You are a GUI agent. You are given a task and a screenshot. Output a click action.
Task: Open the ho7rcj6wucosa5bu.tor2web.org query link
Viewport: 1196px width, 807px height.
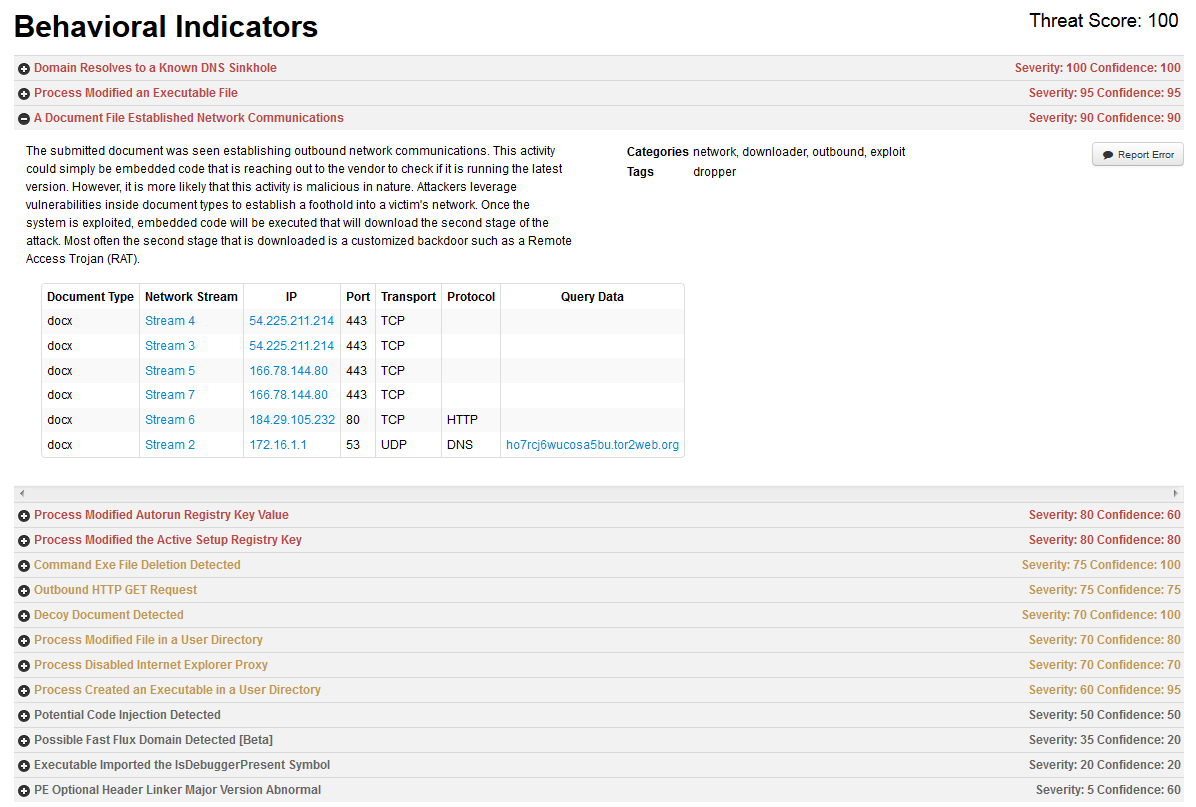[592, 445]
